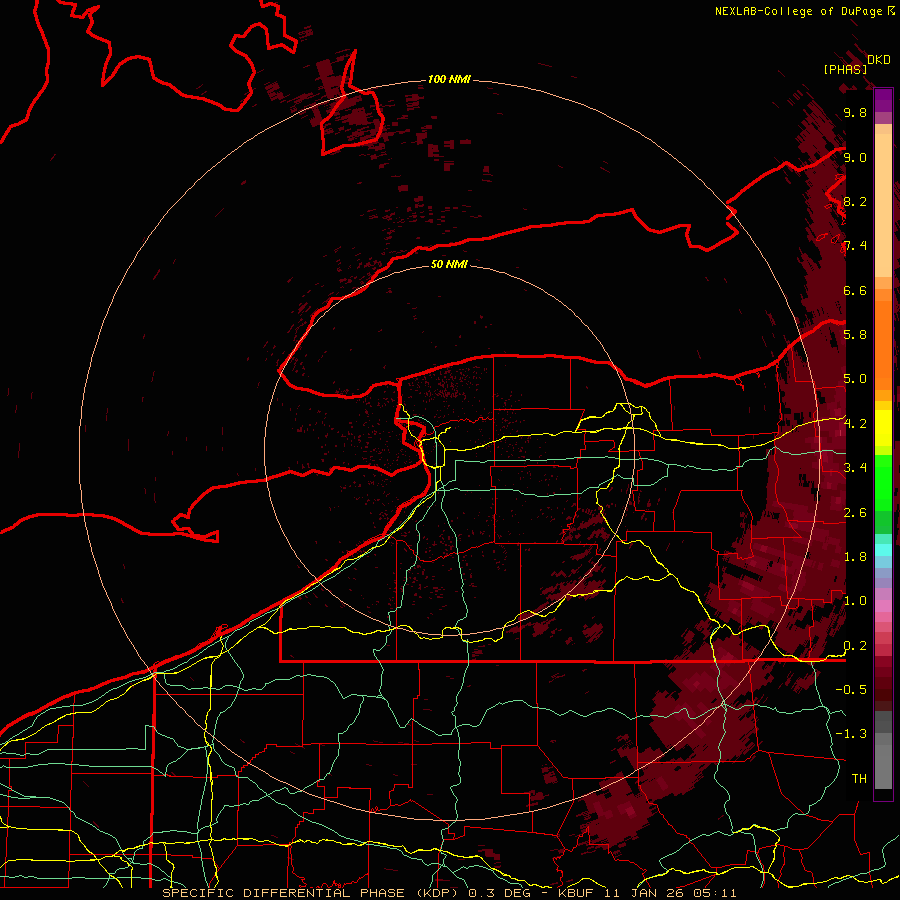Click the 50 NMI range ring label
Viewport: 900px width, 900px height.
449,264
